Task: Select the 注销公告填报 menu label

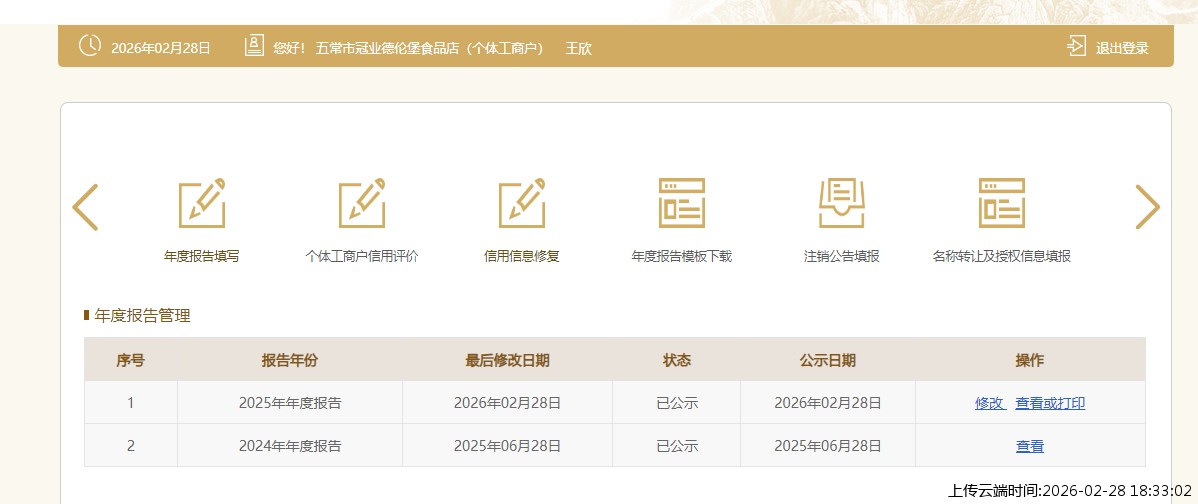Action: 841,256
